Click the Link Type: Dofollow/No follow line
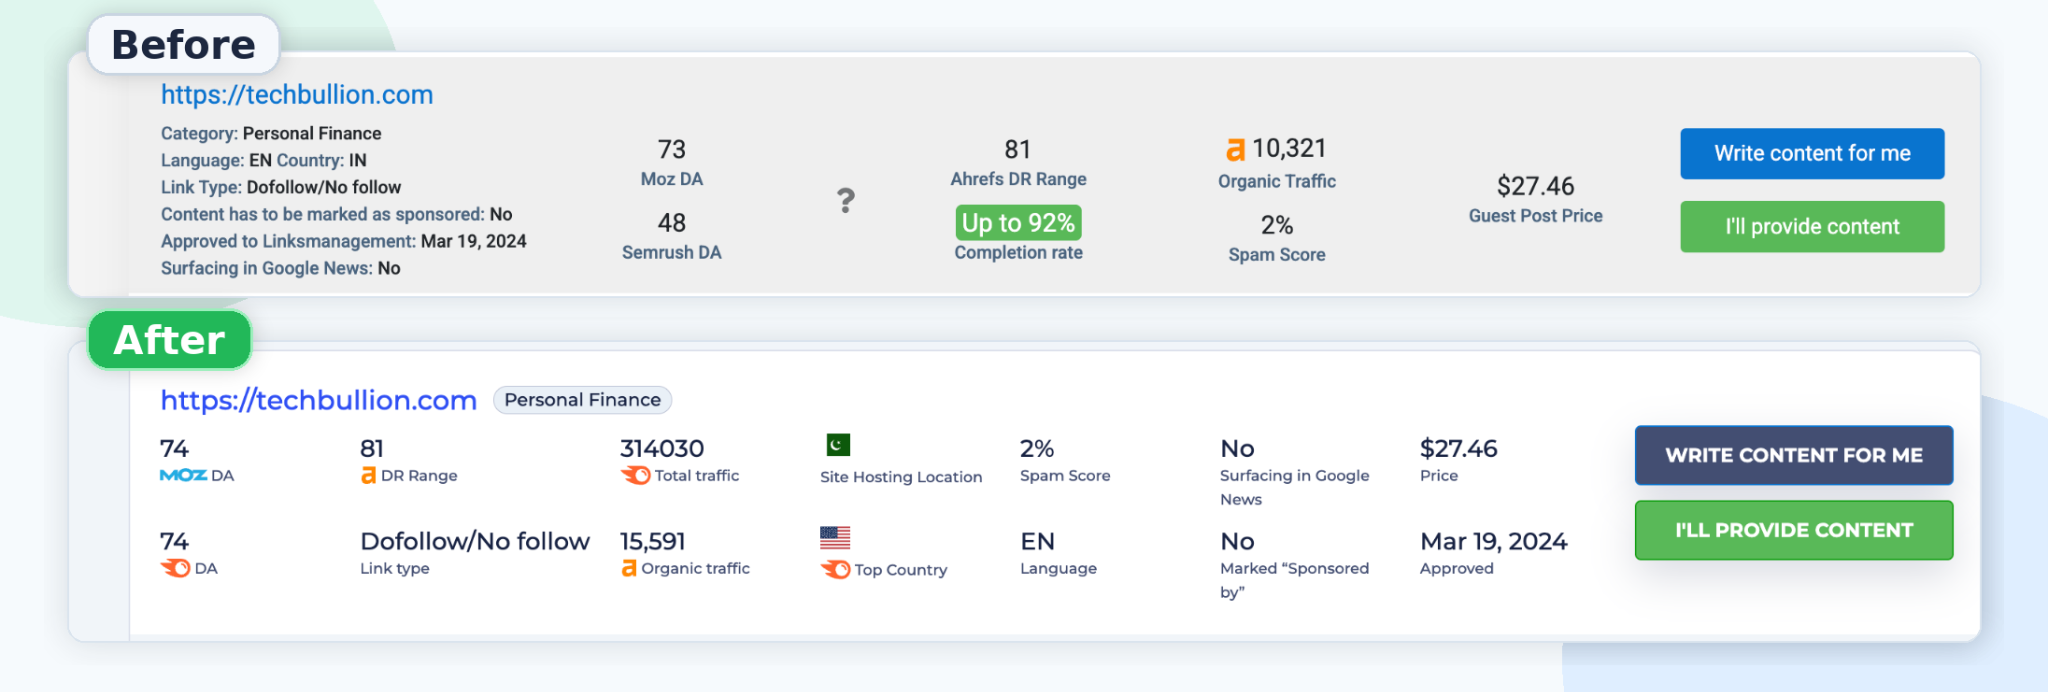Viewport: 2048px width, 692px height. click(x=281, y=187)
